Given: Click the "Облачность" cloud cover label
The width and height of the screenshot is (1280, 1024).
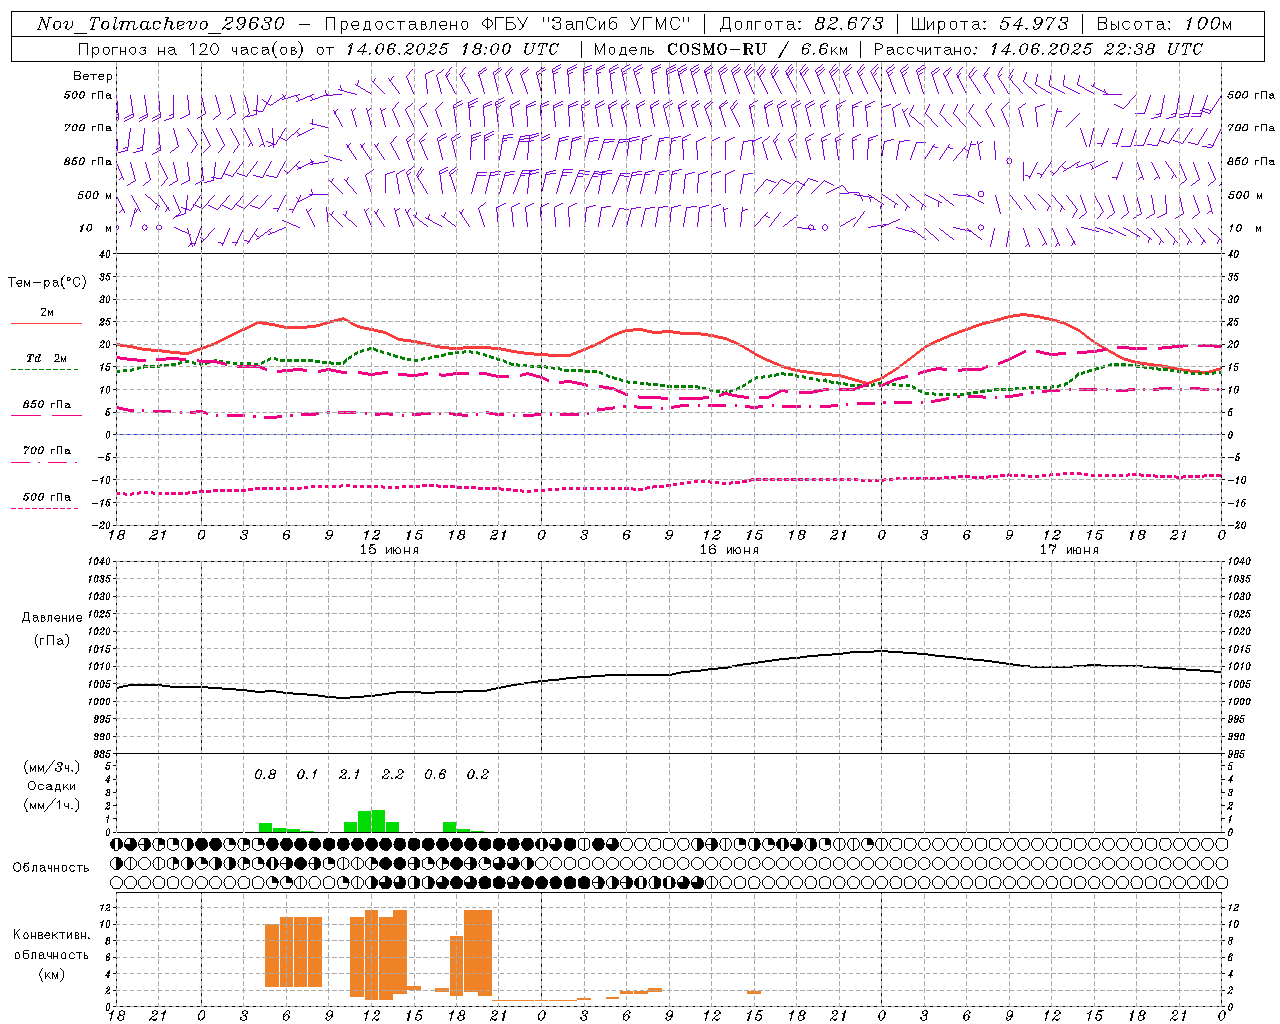Looking at the screenshot, I should [51, 868].
